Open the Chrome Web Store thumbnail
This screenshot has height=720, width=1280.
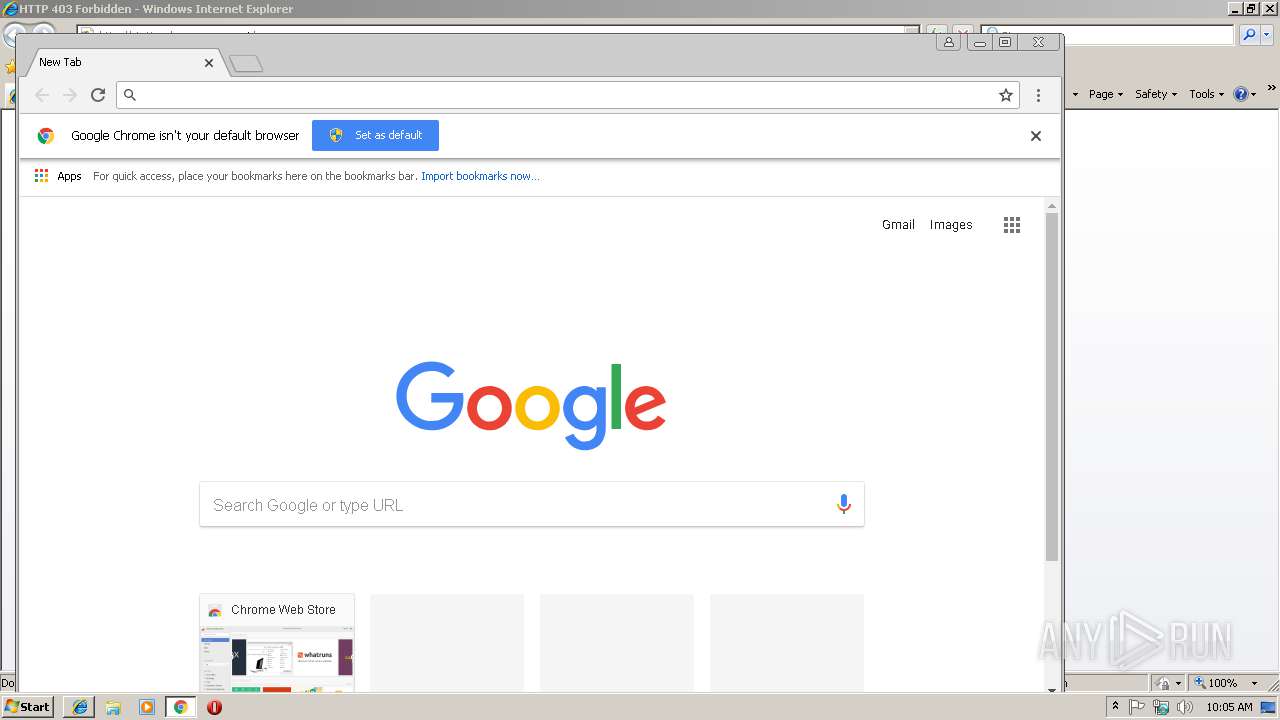click(x=277, y=643)
